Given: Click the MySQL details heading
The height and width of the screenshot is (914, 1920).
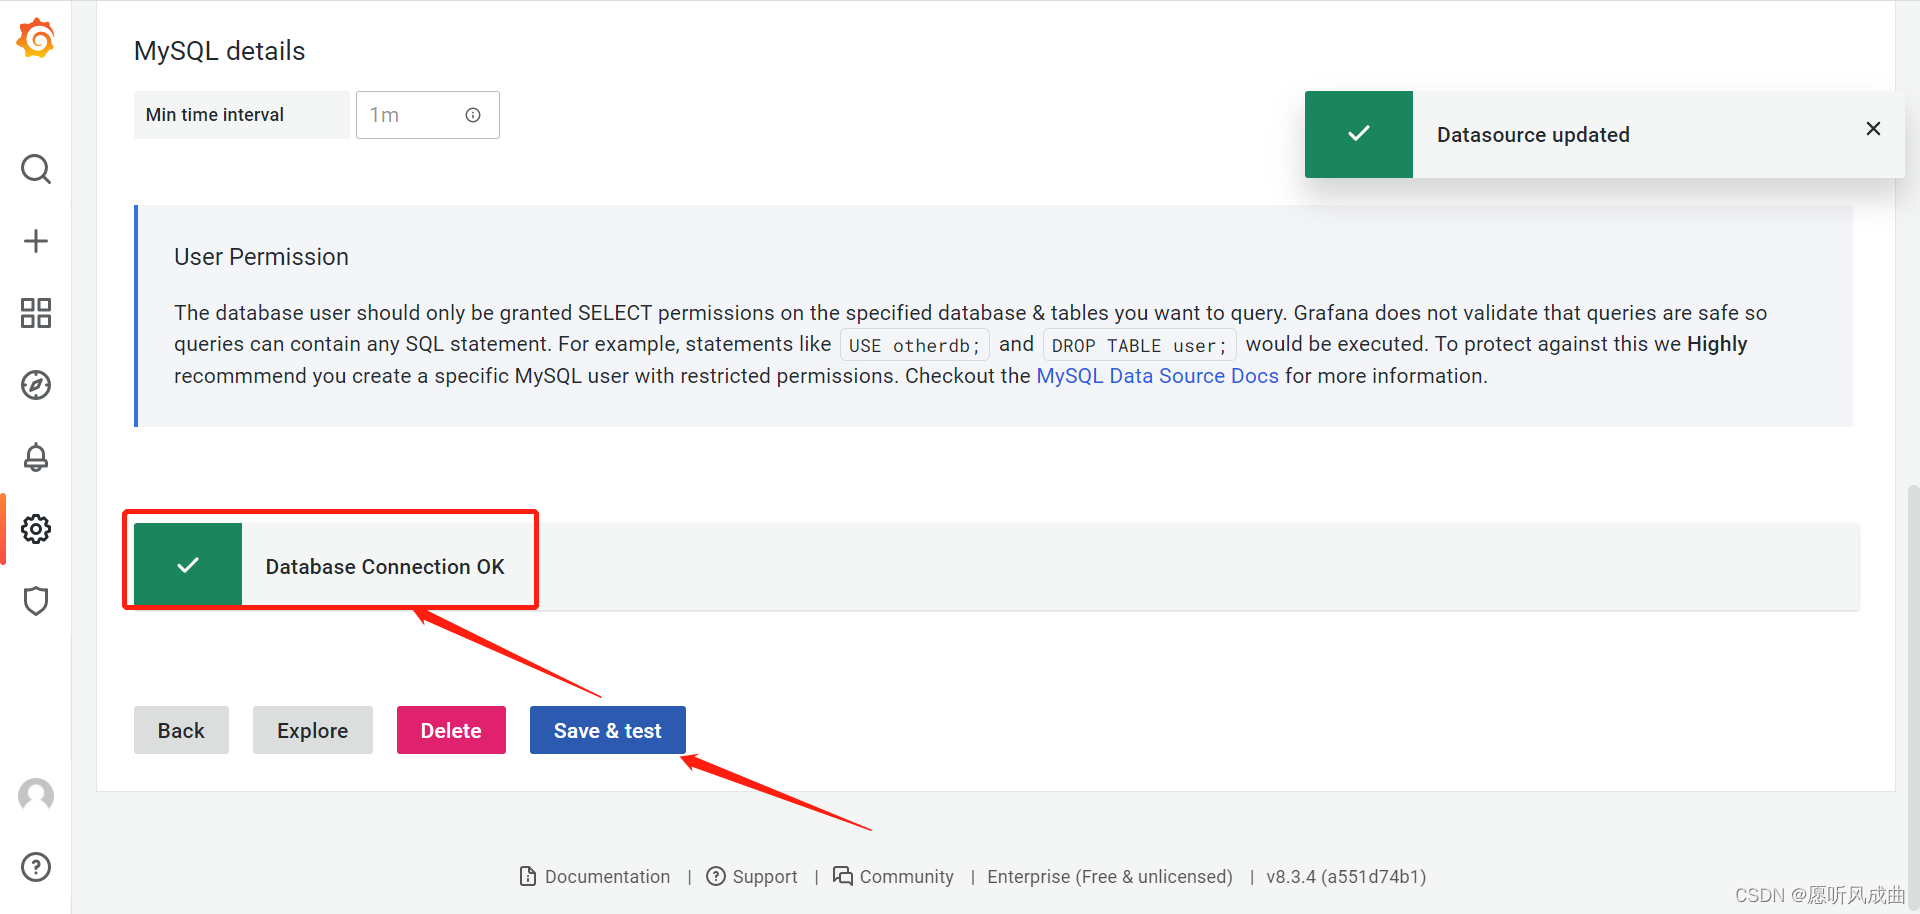Looking at the screenshot, I should click(219, 51).
